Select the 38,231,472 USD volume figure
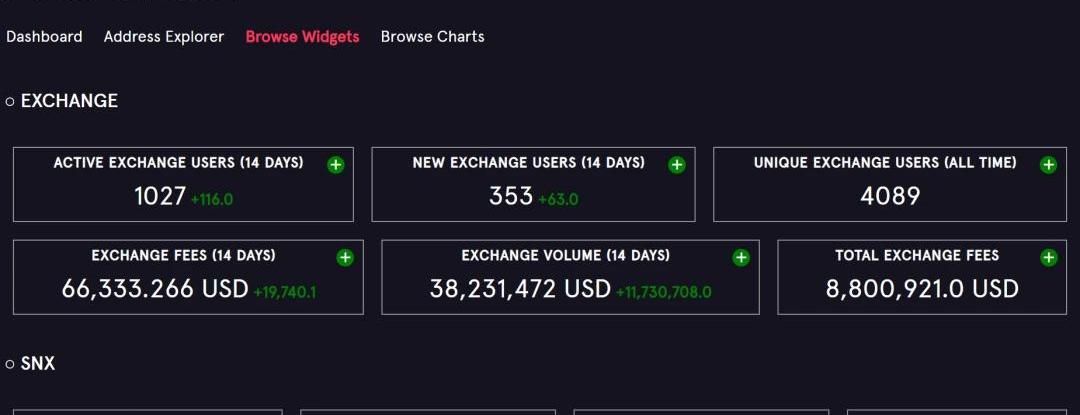 520,289
